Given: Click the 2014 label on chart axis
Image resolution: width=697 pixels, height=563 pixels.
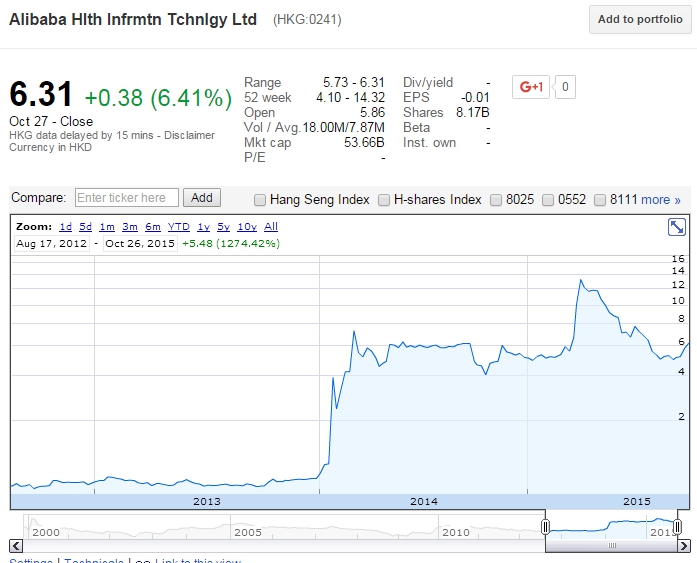Looking at the screenshot, I should (x=424, y=502).
